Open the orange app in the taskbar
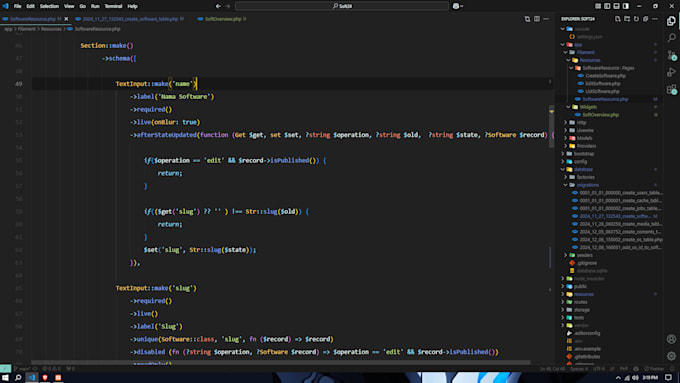 click(x=58, y=377)
